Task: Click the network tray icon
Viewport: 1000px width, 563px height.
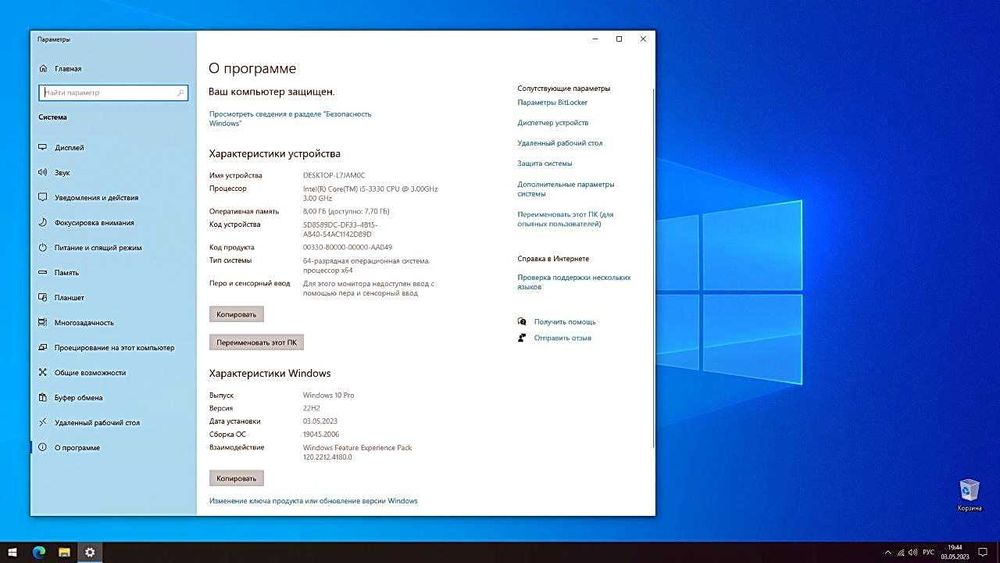Action: point(901,553)
